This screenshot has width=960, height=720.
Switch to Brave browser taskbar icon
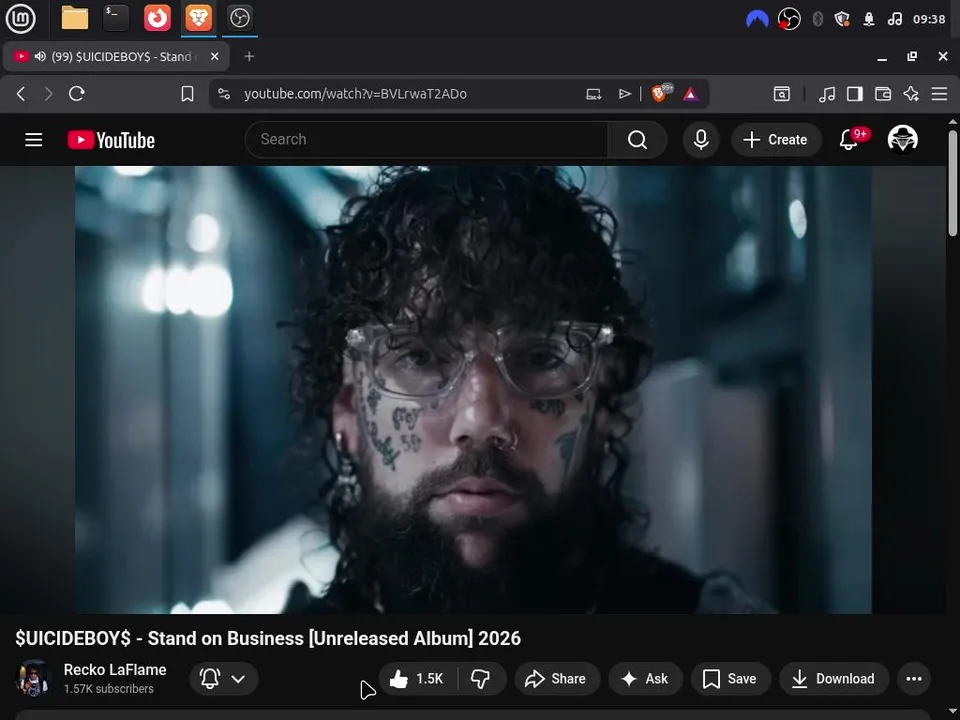[x=198, y=18]
